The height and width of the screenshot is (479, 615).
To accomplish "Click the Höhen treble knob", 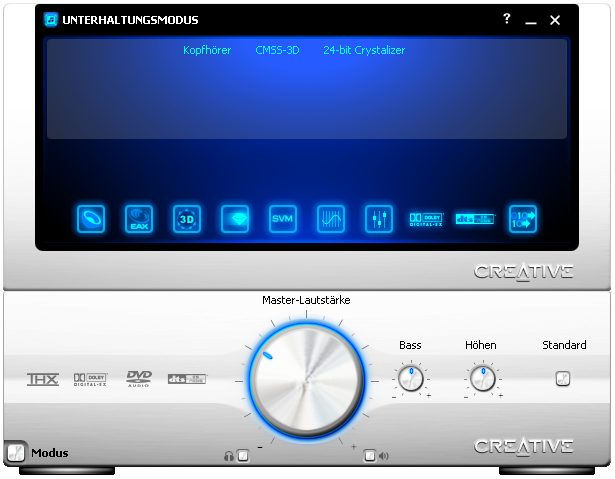I will [x=483, y=379].
